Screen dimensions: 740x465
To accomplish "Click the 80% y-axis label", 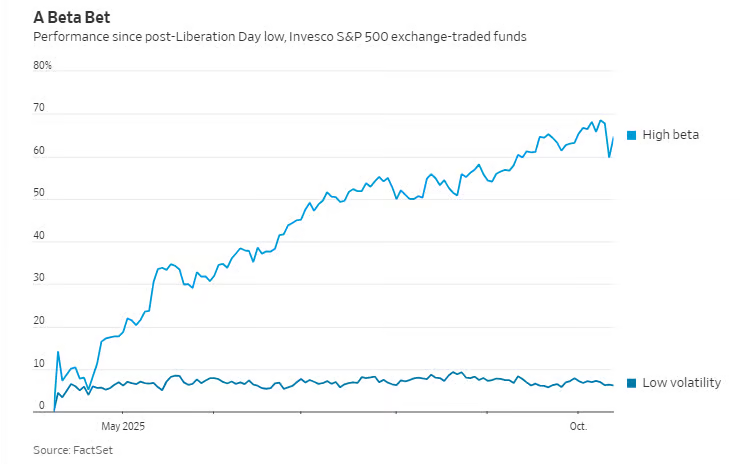I will [42, 65].
